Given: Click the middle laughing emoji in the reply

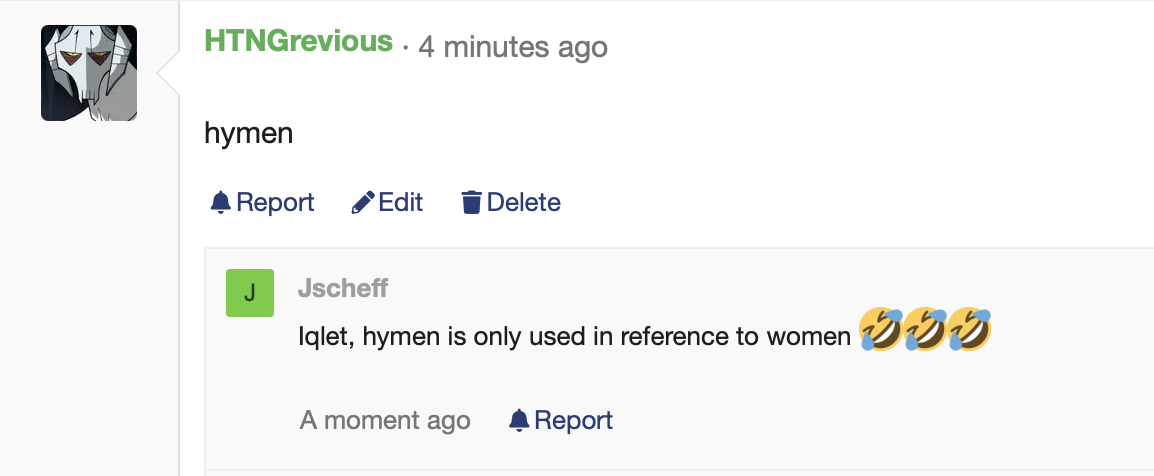Looking at the screenshot, I should click(925, 331).
